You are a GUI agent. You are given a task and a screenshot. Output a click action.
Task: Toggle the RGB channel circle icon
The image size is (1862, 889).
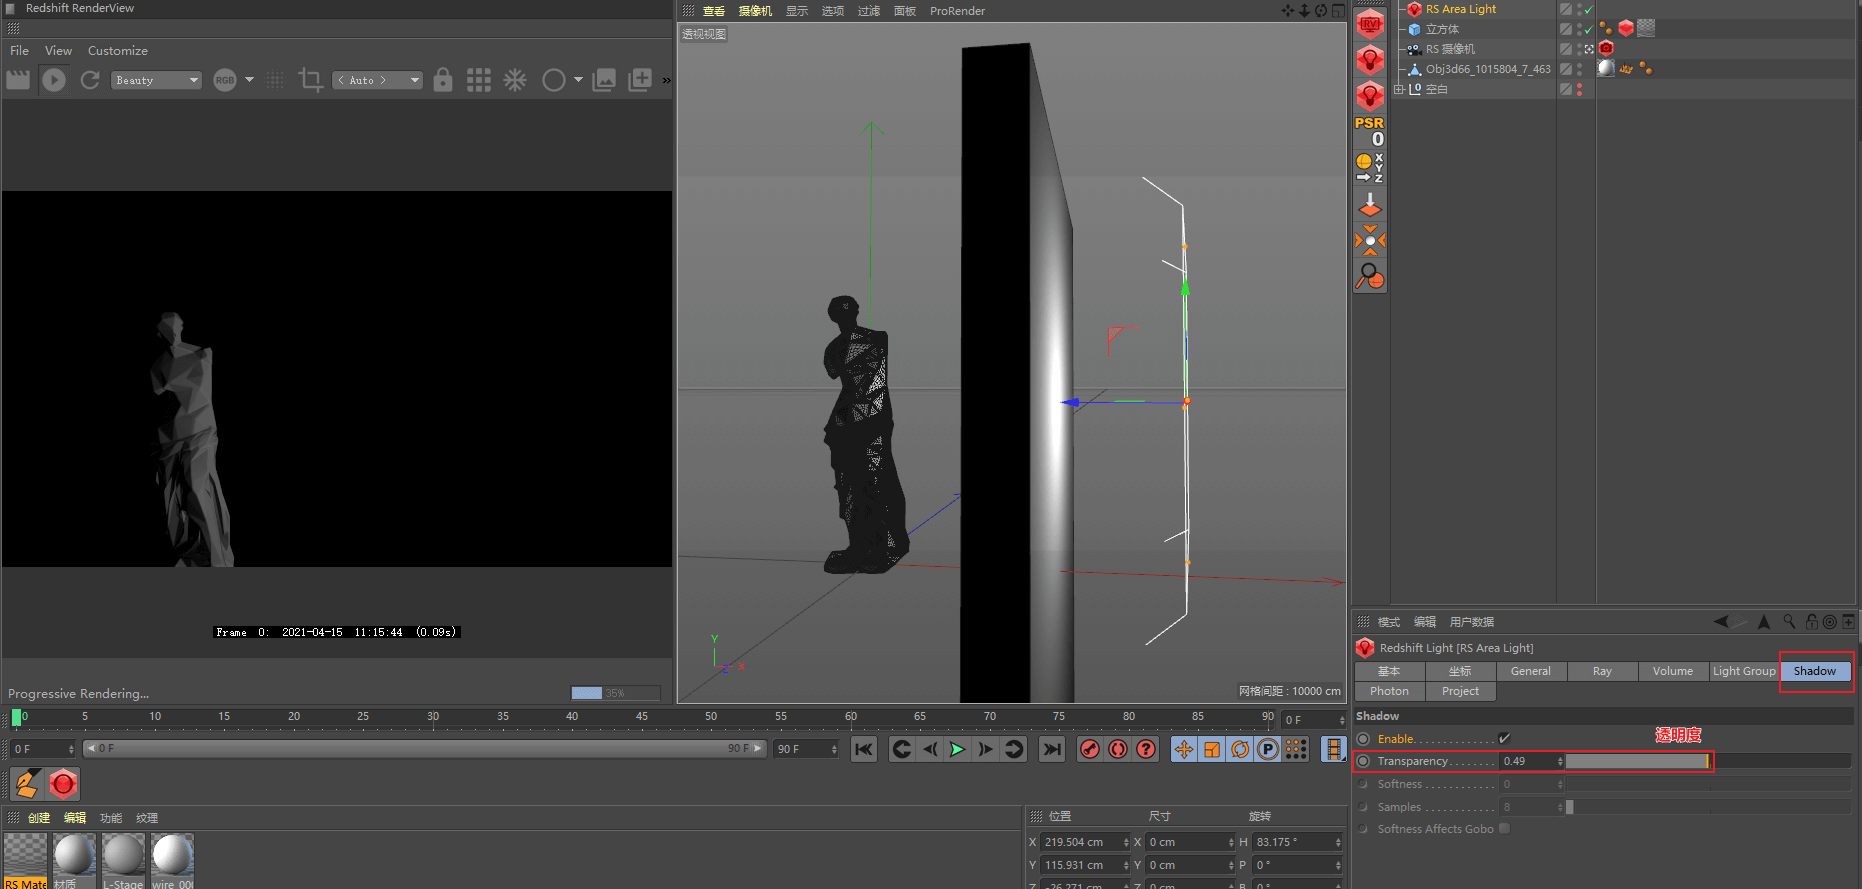coord(225,80)
